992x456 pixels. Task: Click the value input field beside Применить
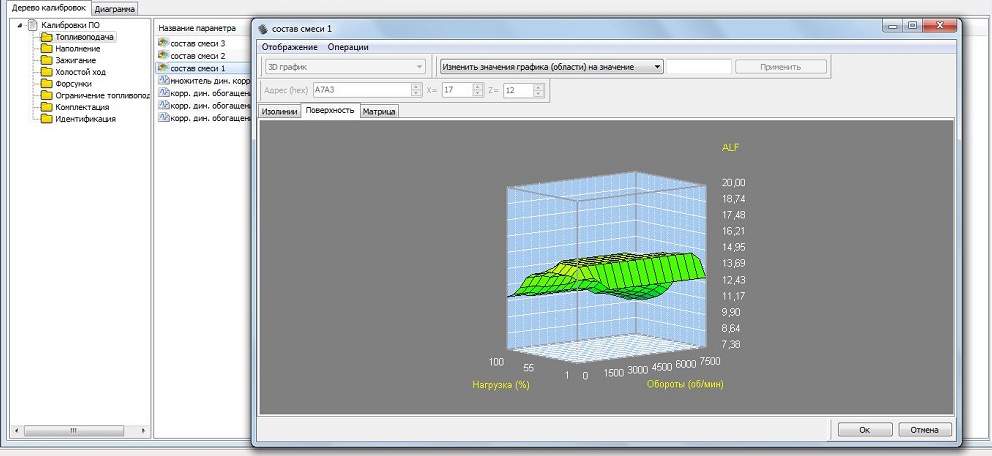(698, 67)
